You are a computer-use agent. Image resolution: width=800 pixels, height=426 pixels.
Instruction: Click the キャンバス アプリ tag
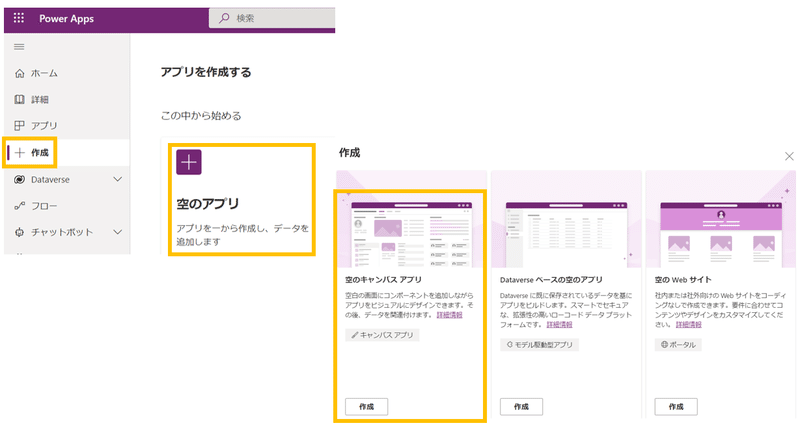pyautogui.click(x=382, y=335)
